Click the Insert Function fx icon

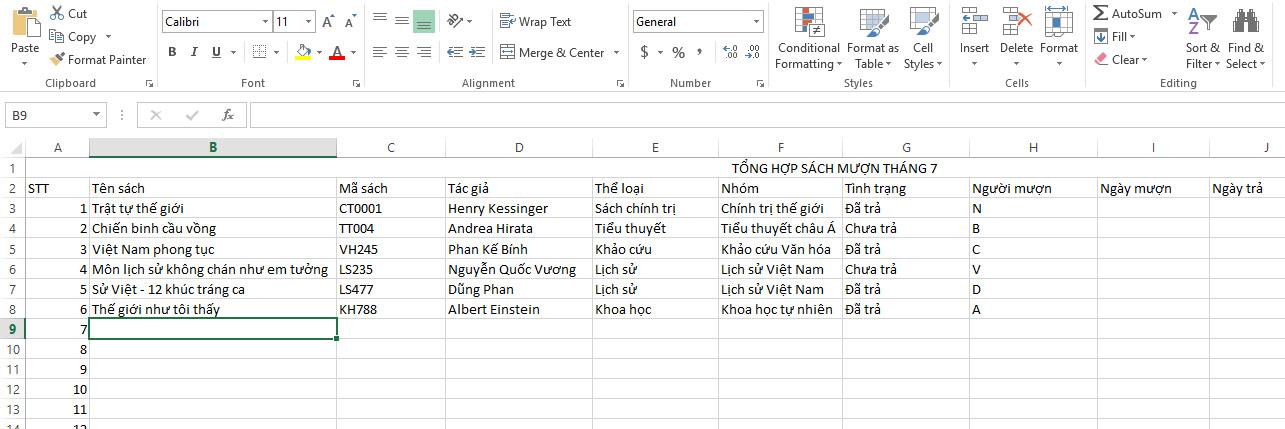pyautogui.click(x=228, y=115)
